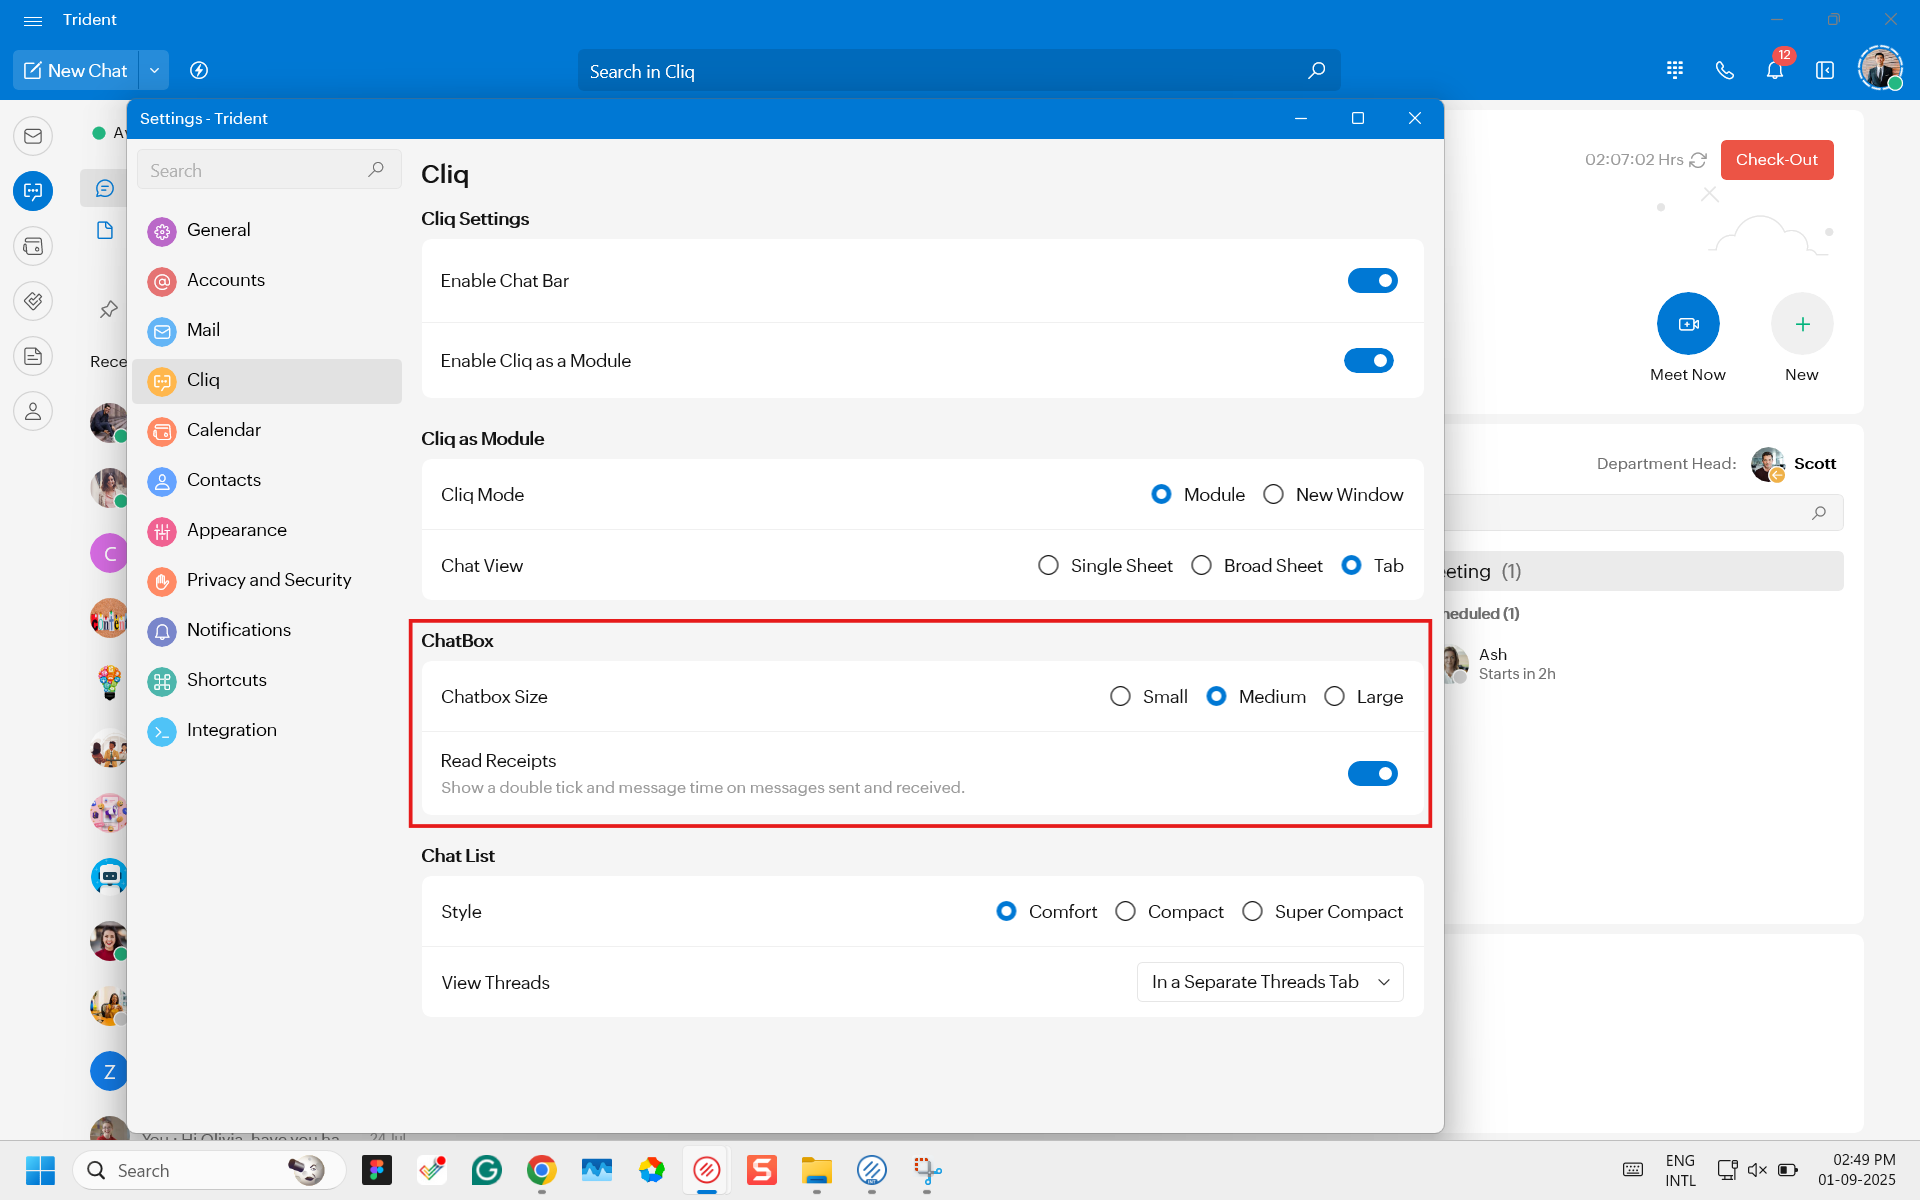The width and height of the screenshot is (1920, 1200).
Task: Expand the View Threads dropdown
Action: click(x=1270, y=983)
